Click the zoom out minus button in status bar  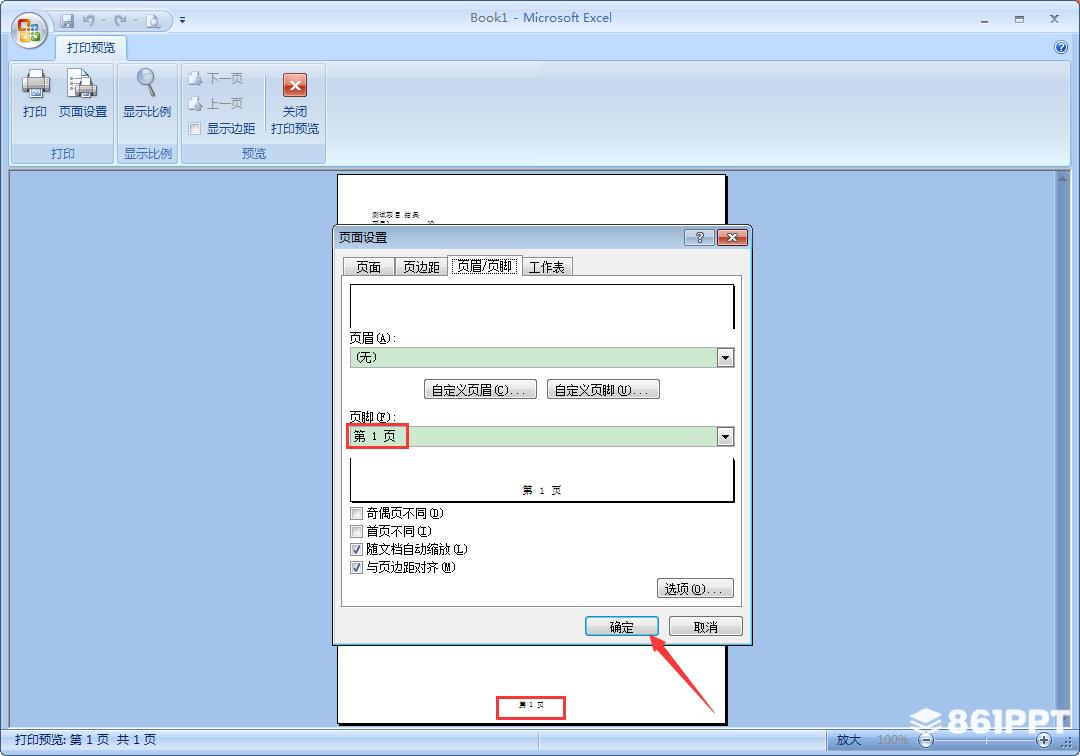point(927,740)
